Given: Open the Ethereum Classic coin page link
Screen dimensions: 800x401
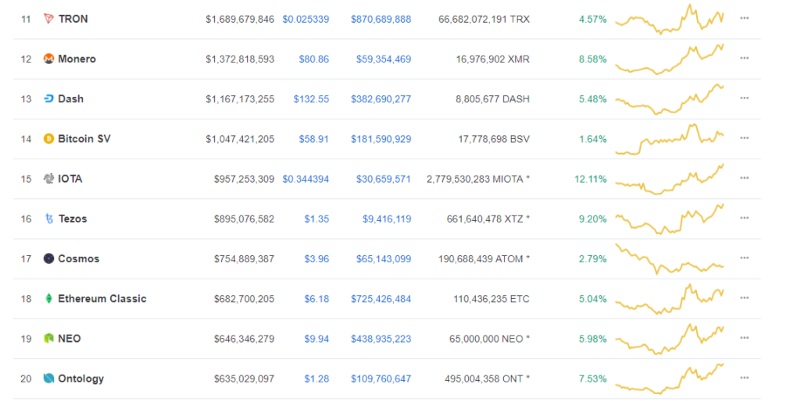Looking at the screenshot, I should coord(102,298).
